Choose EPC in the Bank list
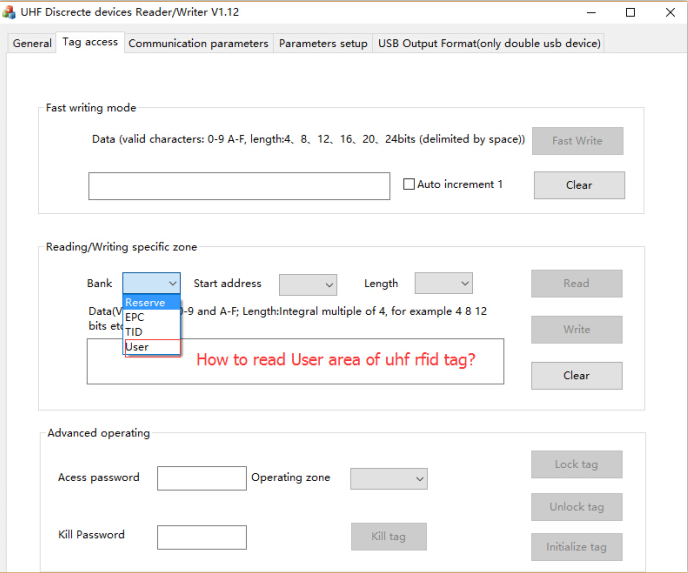The width and height of the screenshot is (688, 573). (x=136, y=317)
